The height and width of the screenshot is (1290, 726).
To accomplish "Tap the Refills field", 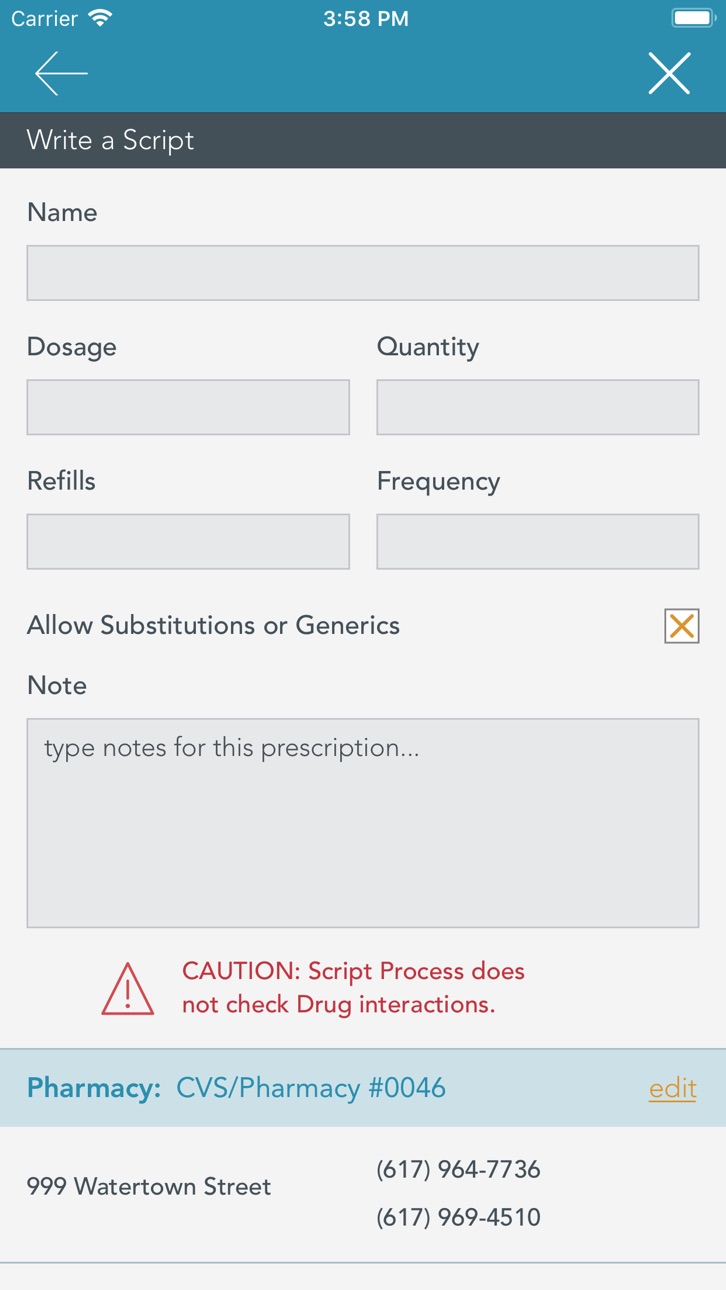I will [188, 541].
